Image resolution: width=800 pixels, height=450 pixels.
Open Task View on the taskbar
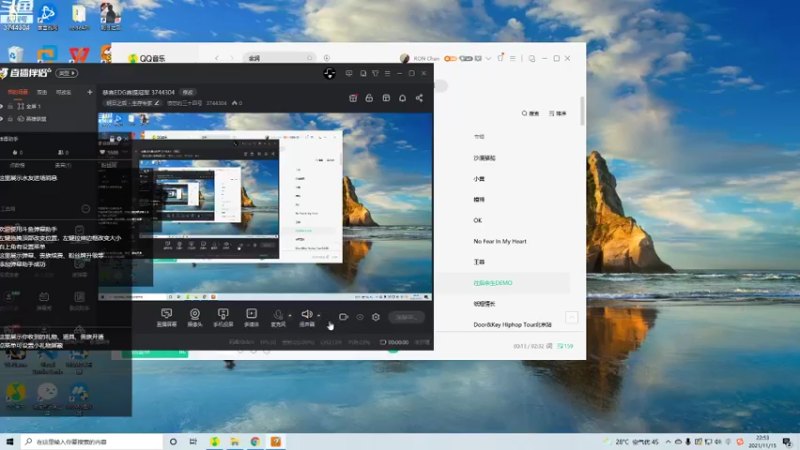[x=193, y=442]
